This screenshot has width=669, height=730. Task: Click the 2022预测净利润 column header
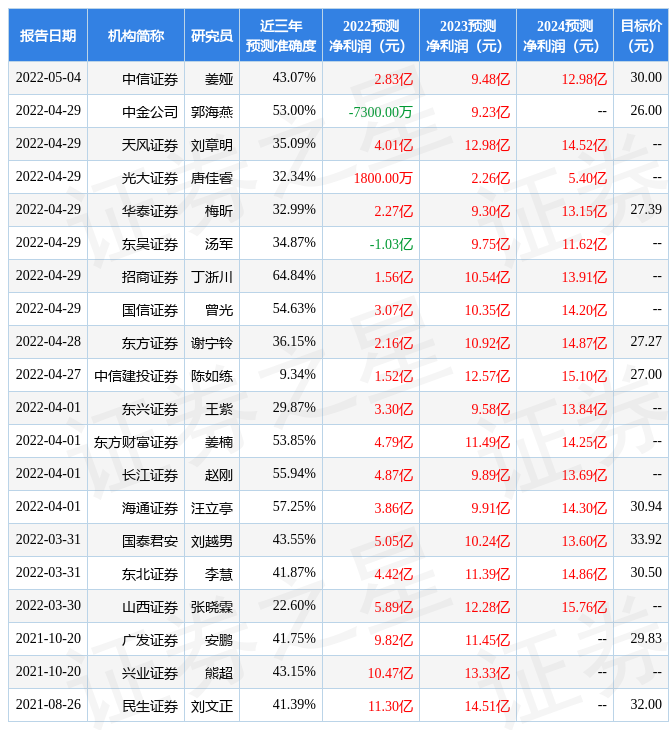[x=371, y=35]
